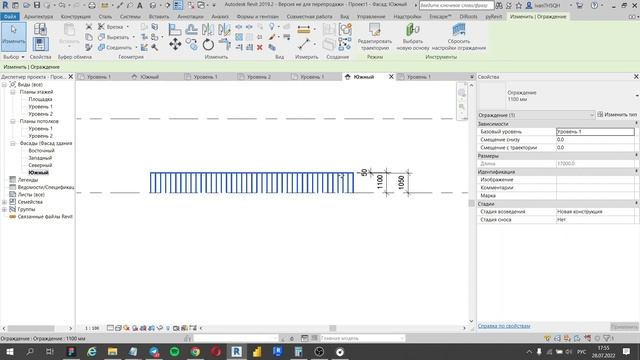
Task: Toggle the select filter funnel icon in status bar
Action: [x=607, y=338]
